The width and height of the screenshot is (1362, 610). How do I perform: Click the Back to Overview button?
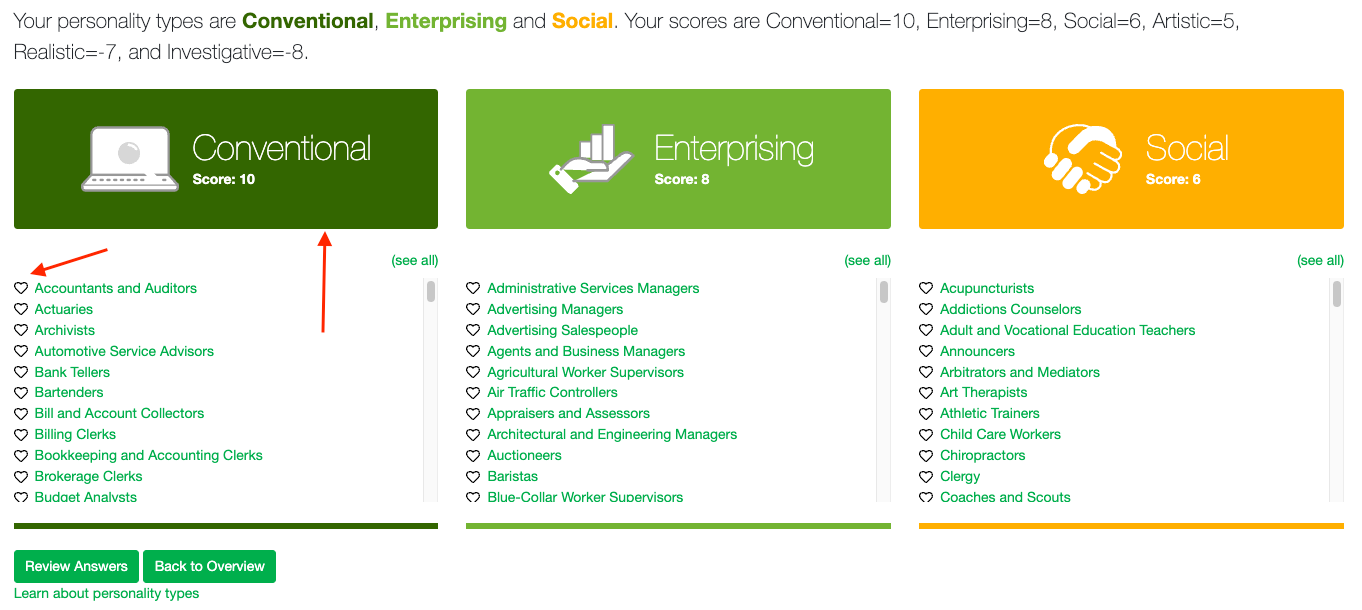pyautogui.click(x=209, y=566)
